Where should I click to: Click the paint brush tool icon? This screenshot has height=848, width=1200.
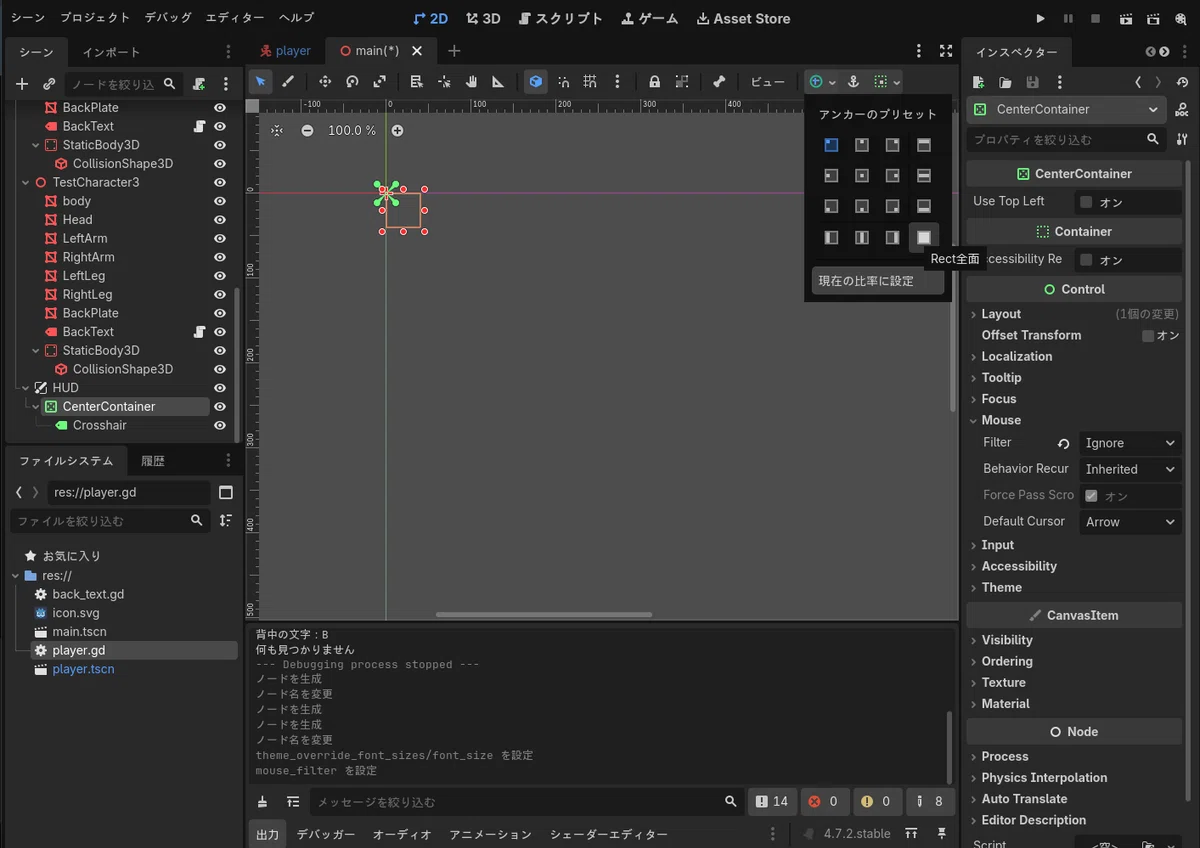pyautogui.click(x=288, y=82)
